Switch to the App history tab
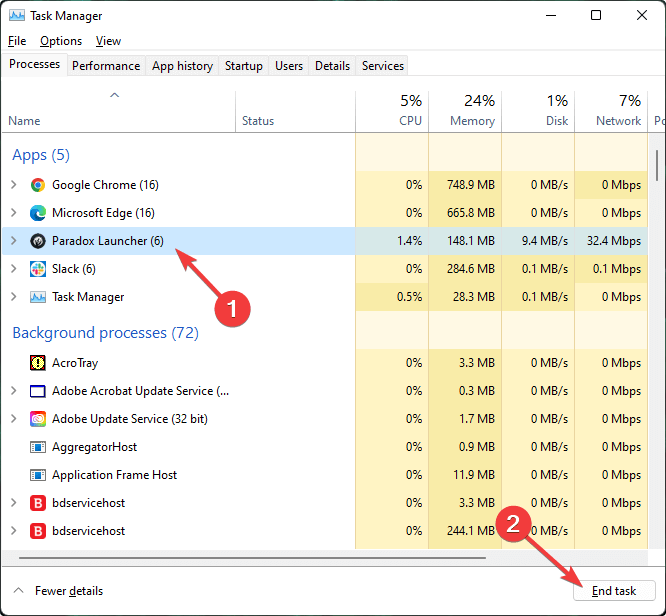 182,66
